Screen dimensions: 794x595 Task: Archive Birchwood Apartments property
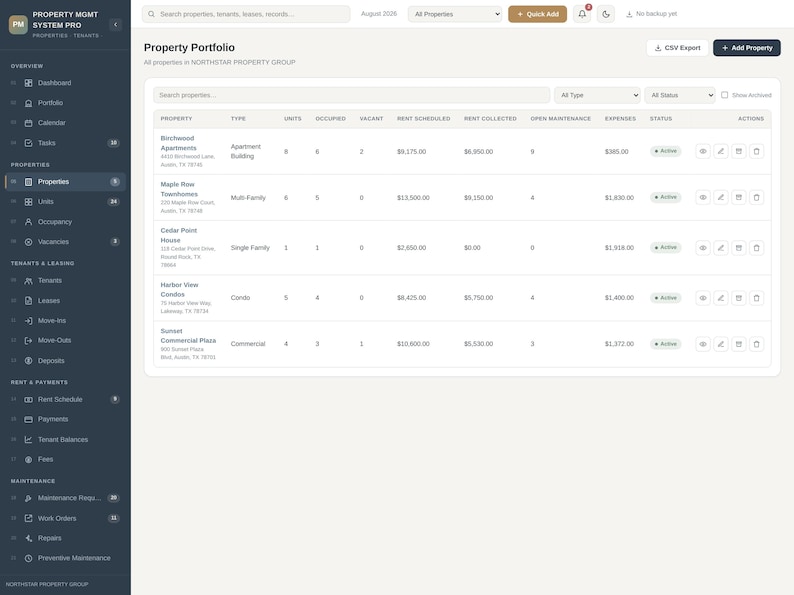point(739,151)
